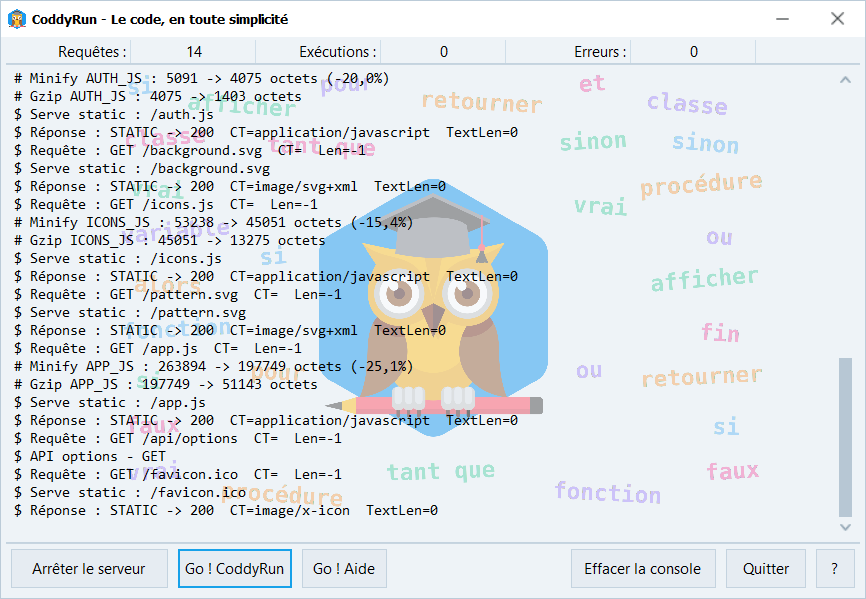This screenshot has height=599, width=866.
Task: Click the CoddyRun owl icon in title bar
Action: 17,19
